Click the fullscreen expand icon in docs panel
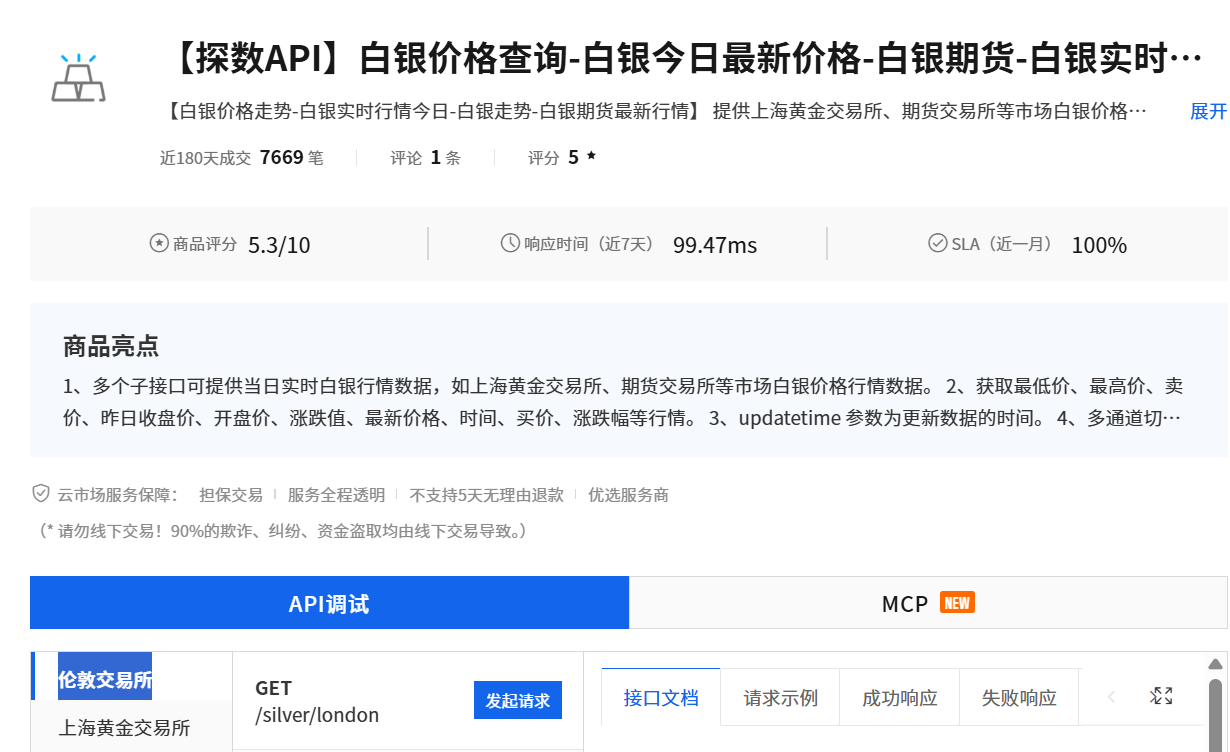The image size is (1230, 752). tap(1161, 696)
